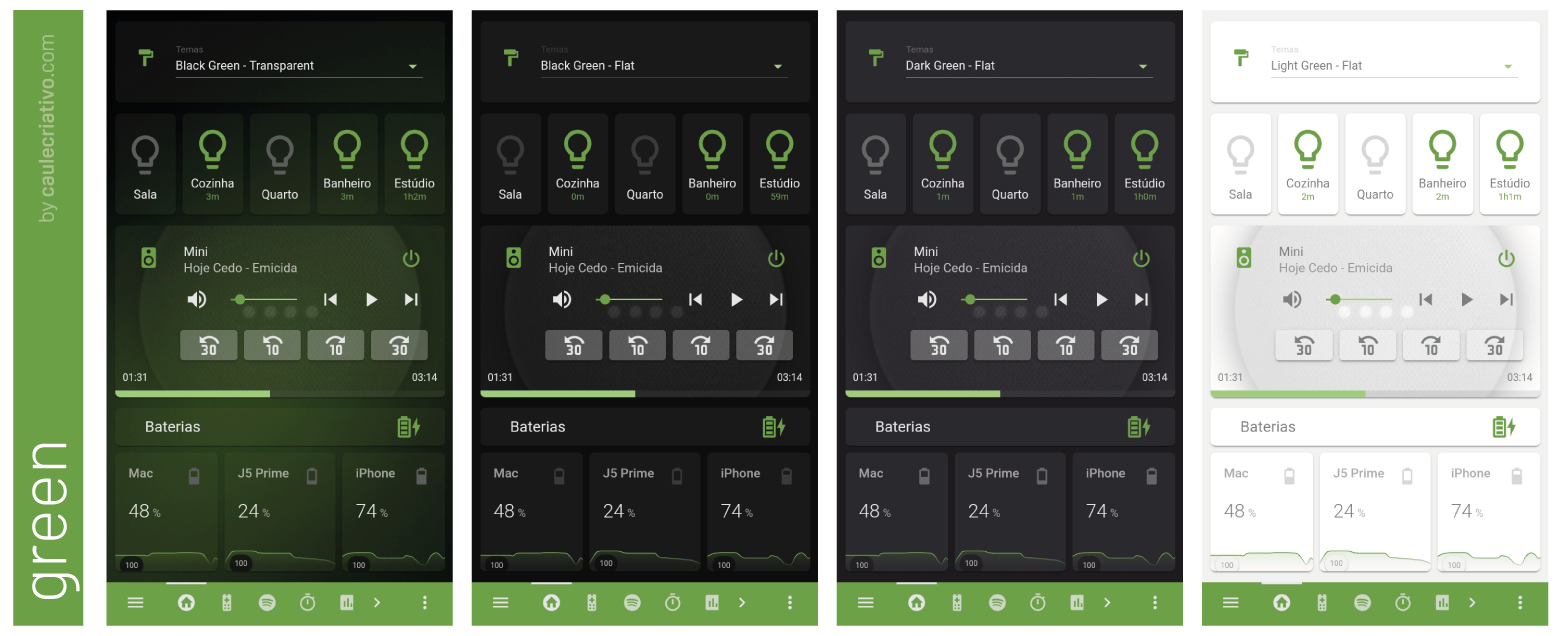Click rewind 30 seconds button in Dark Green Flat panel
1563x636 pixels.
click(939, 345)
